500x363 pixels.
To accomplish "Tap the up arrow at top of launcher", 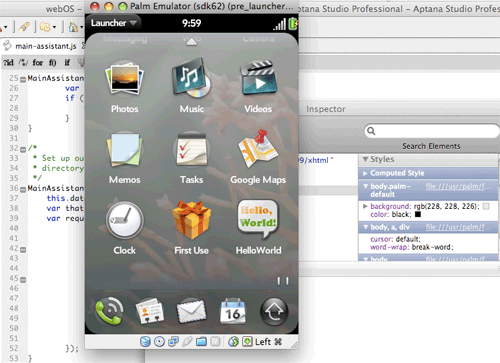I will (191, 41).
